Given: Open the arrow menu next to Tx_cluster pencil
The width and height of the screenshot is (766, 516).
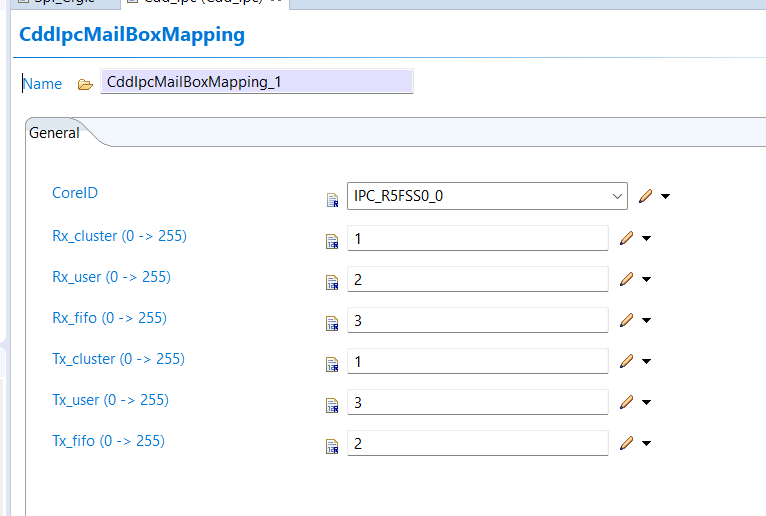Looking at the screenshot, I should click(x=646, y=362).
